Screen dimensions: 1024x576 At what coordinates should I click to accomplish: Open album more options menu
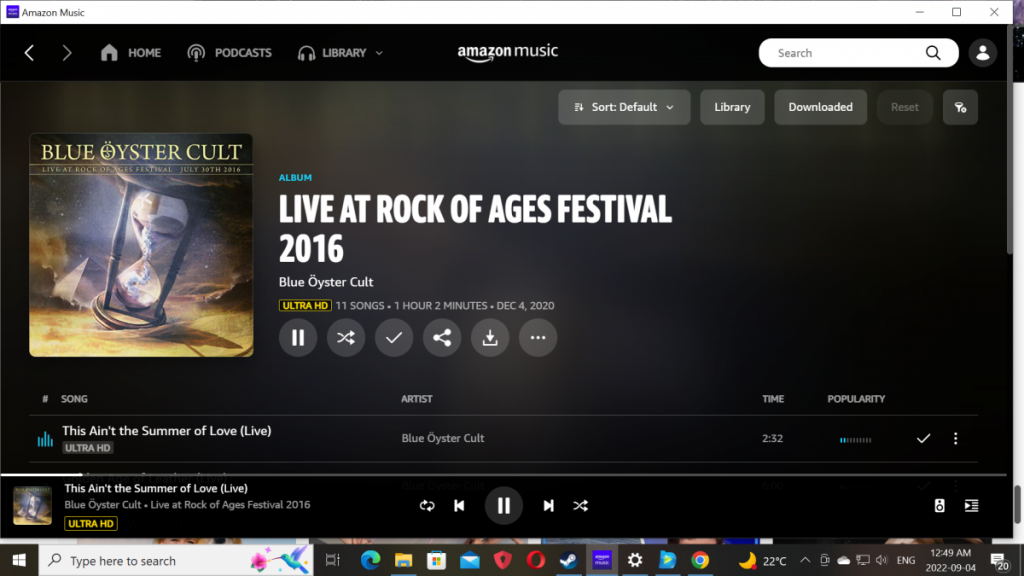(x=538, y=338)
